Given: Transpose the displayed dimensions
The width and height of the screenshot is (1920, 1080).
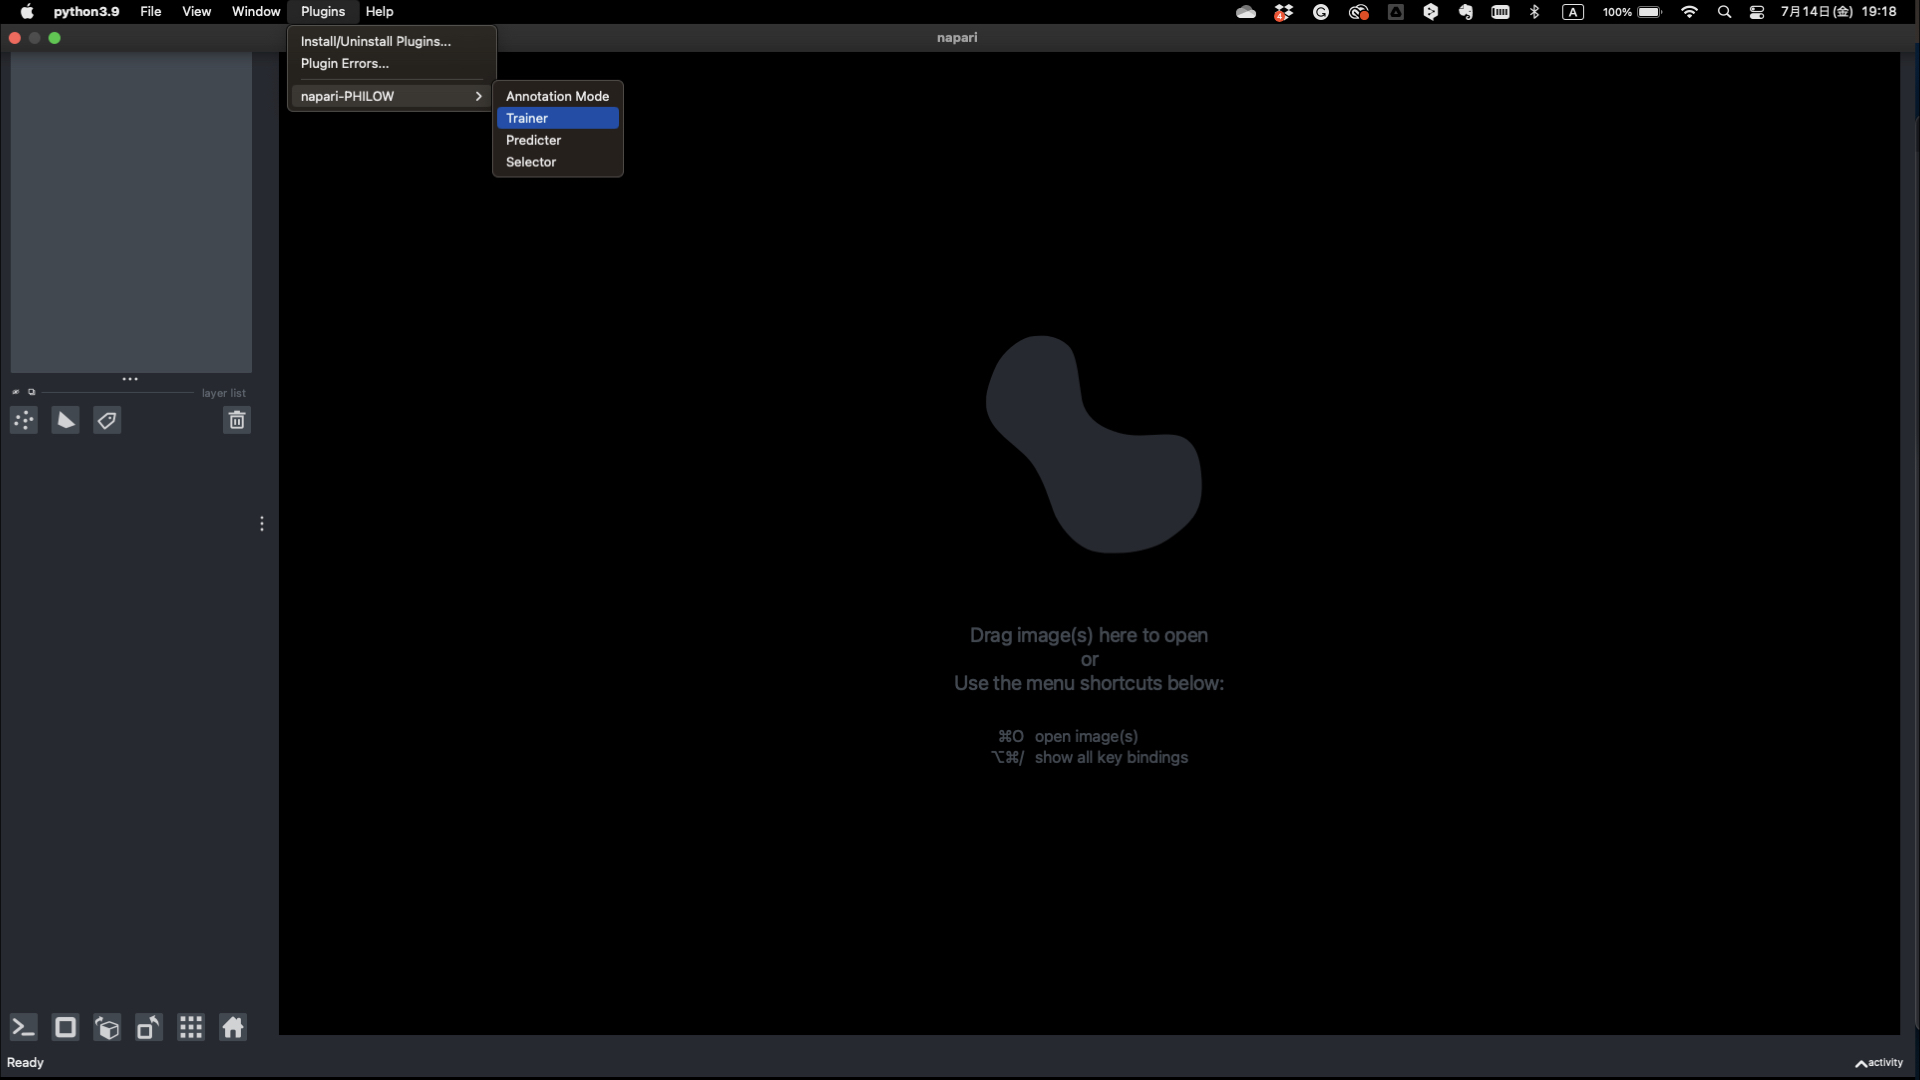Looking at the screenshot, I should (149, 1027).
